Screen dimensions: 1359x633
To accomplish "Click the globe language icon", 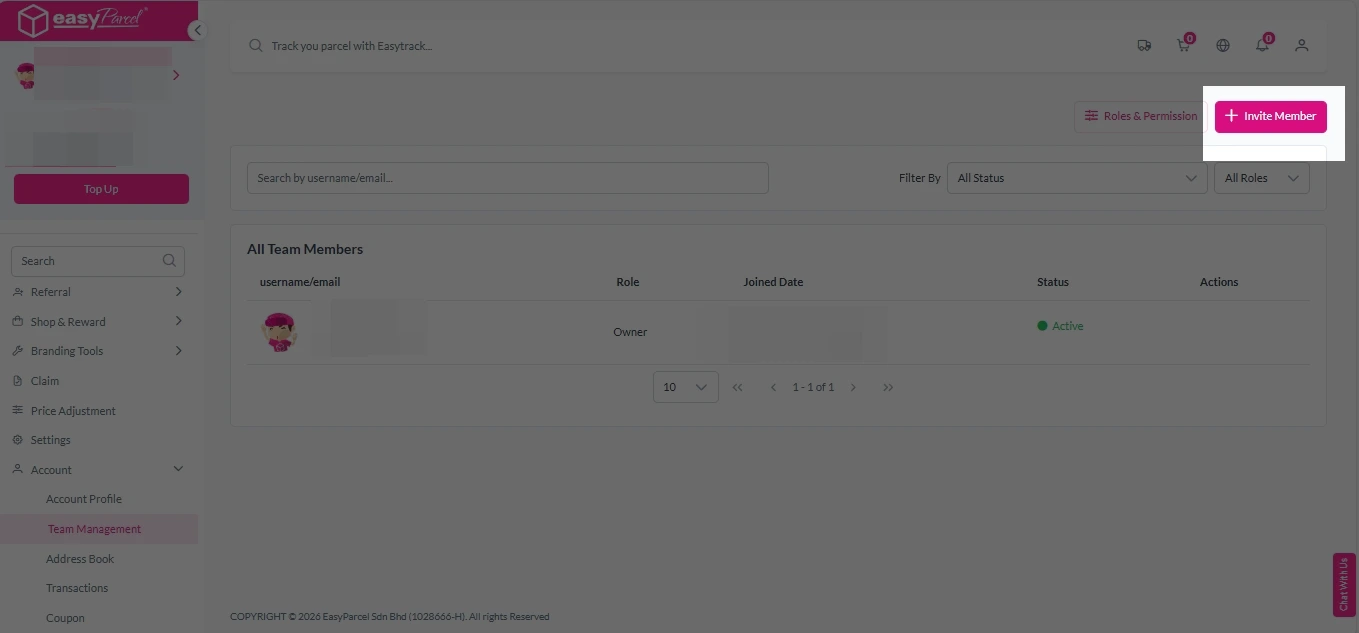I will point(1223,45).
